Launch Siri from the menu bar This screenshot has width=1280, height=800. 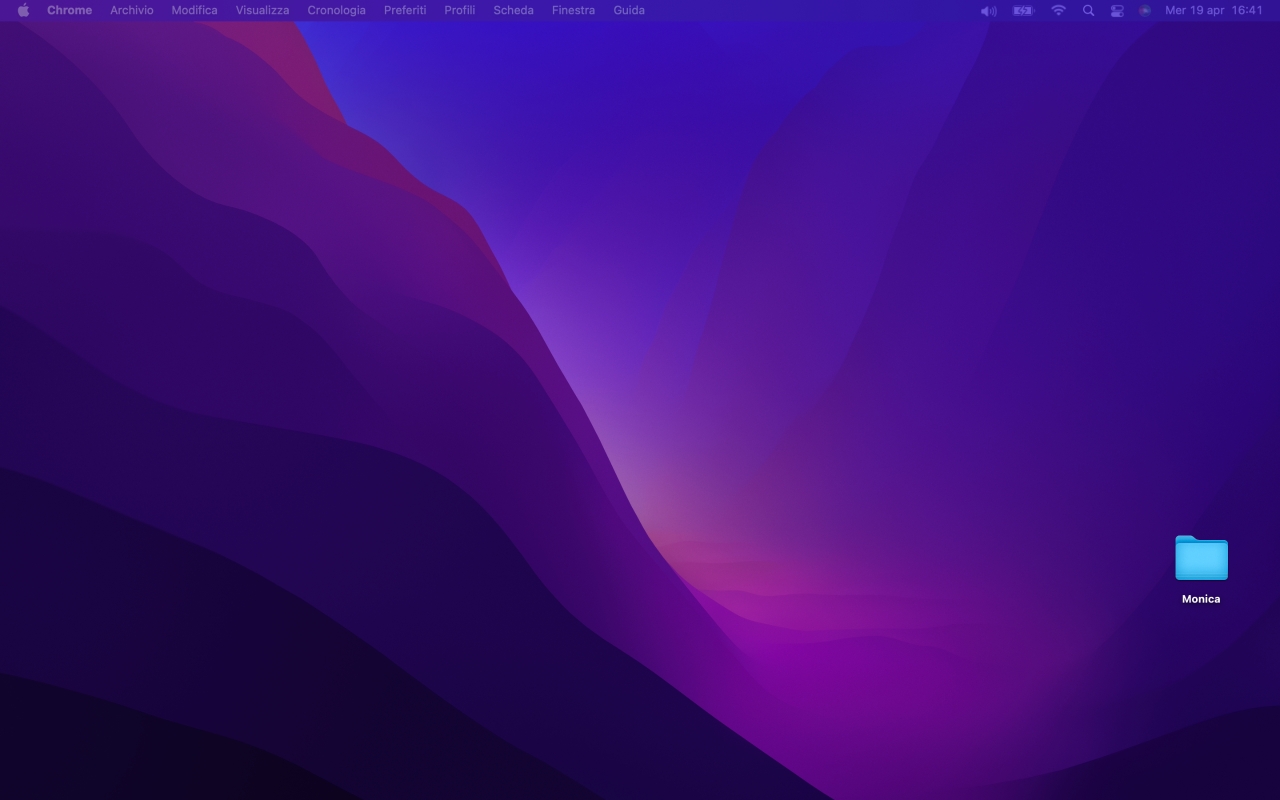pos(1145,10)
